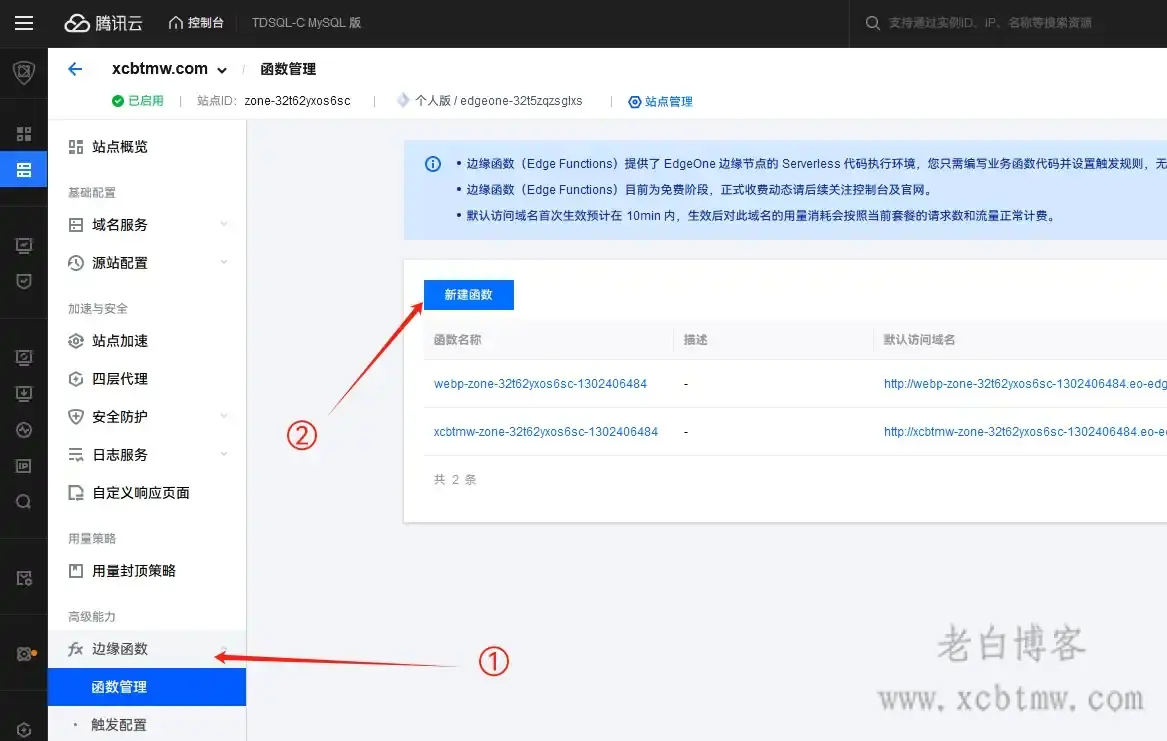Select the 站点加速 sidebar item
Viewport: 1167px width, 741px height.
point(119,340)
